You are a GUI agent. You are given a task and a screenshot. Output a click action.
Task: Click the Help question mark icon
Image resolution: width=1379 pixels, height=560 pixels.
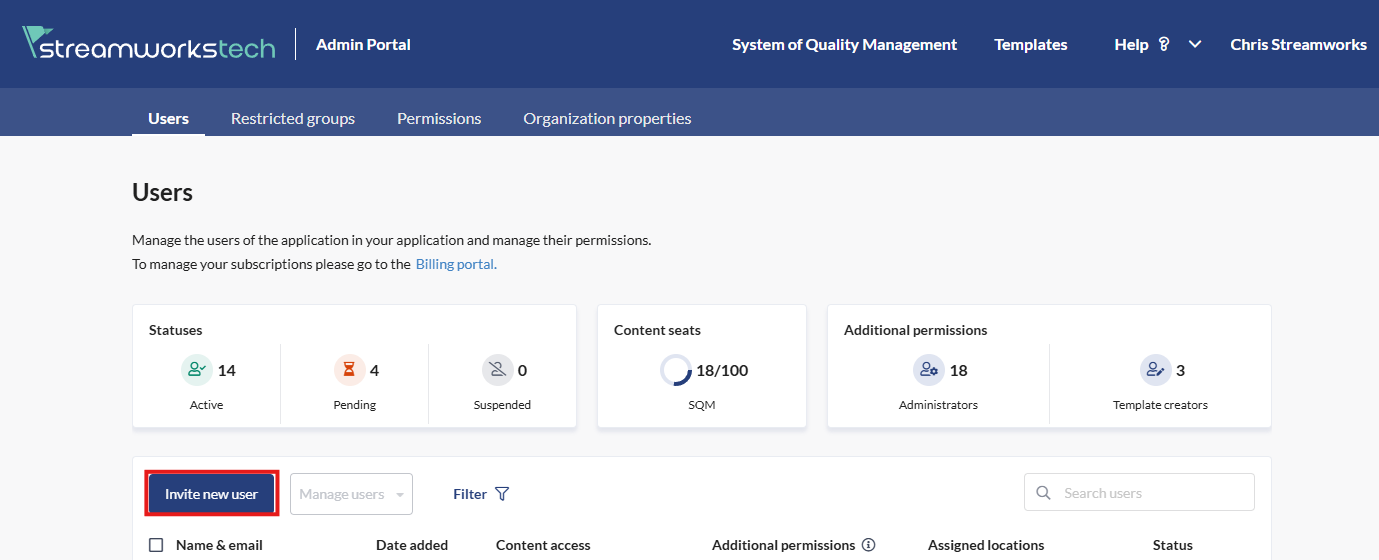click(1164, 44)
